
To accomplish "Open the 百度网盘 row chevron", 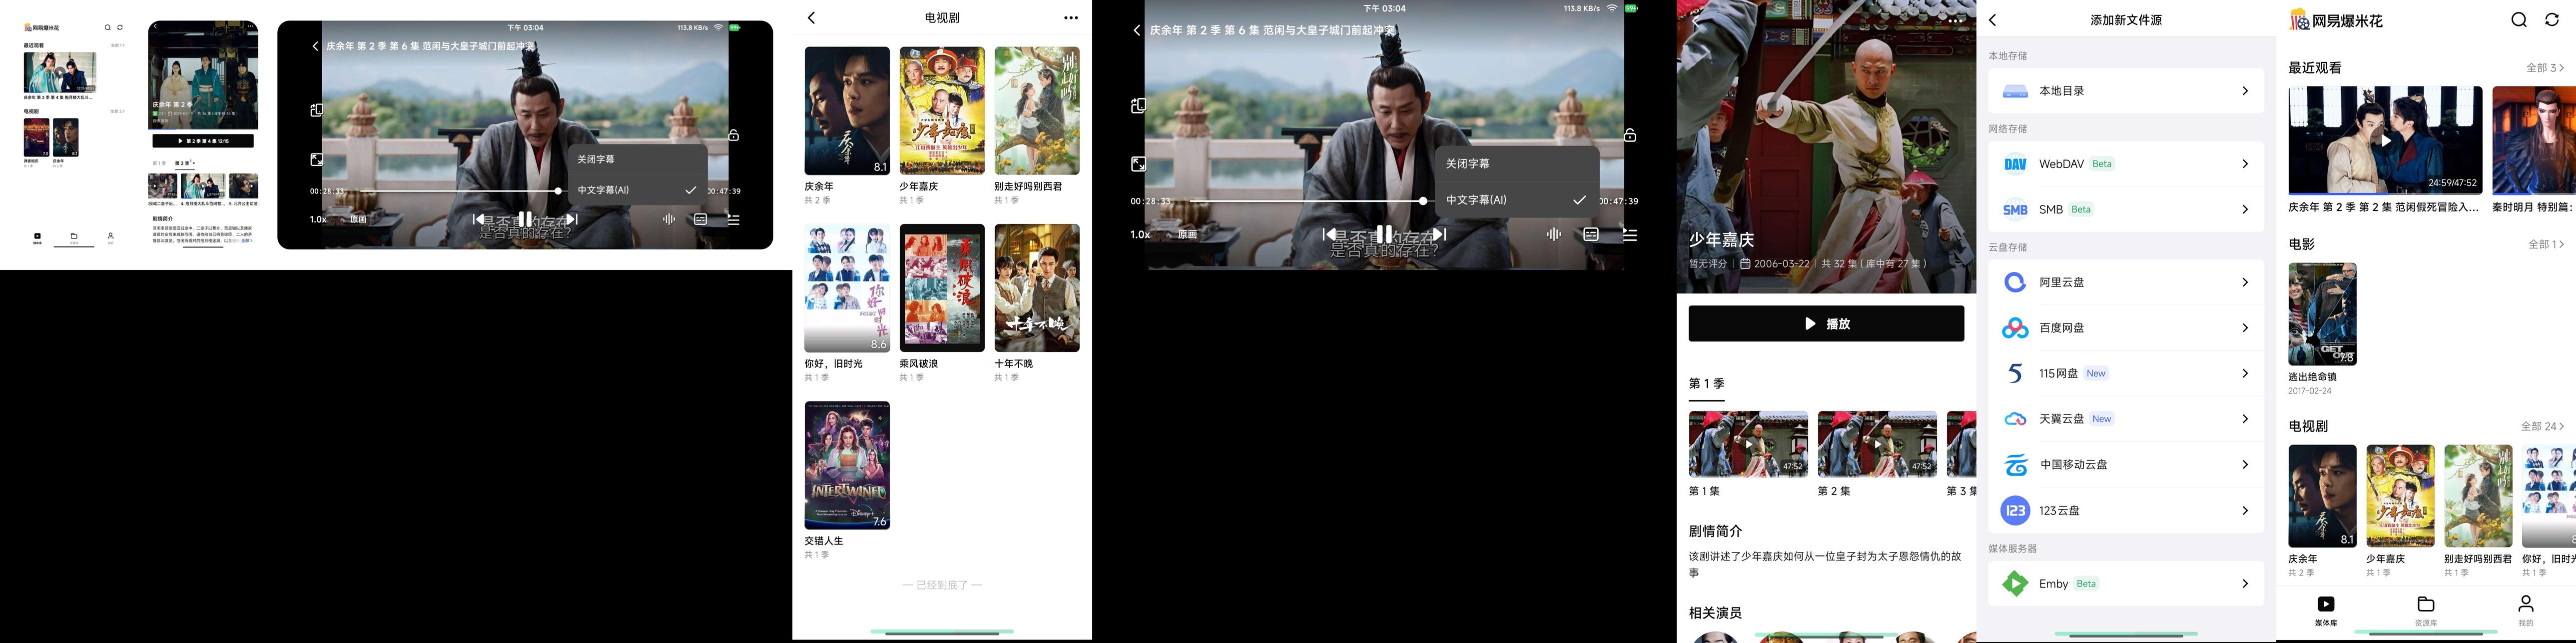I will (2245, 328).
